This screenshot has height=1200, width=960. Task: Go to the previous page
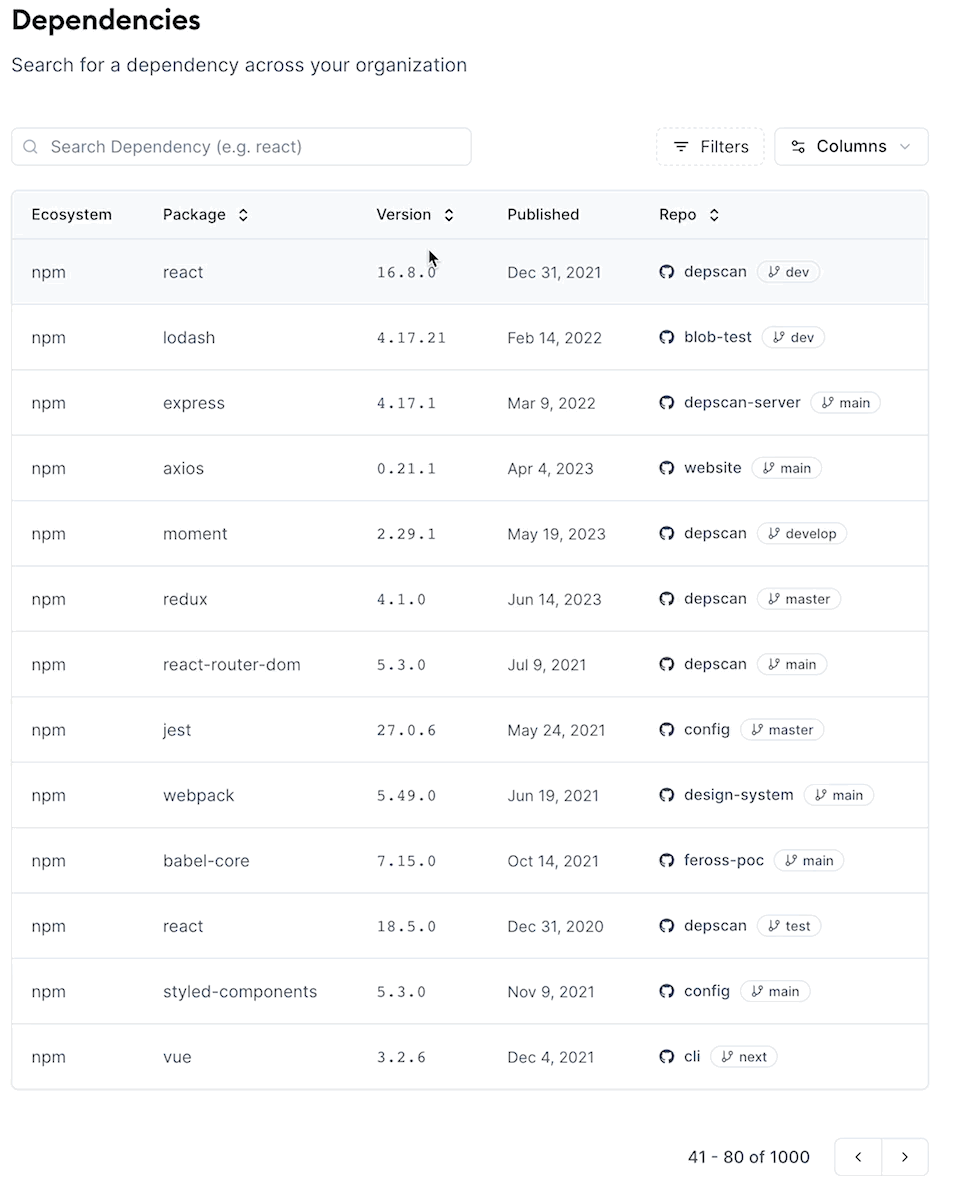tap(858, 1157)
